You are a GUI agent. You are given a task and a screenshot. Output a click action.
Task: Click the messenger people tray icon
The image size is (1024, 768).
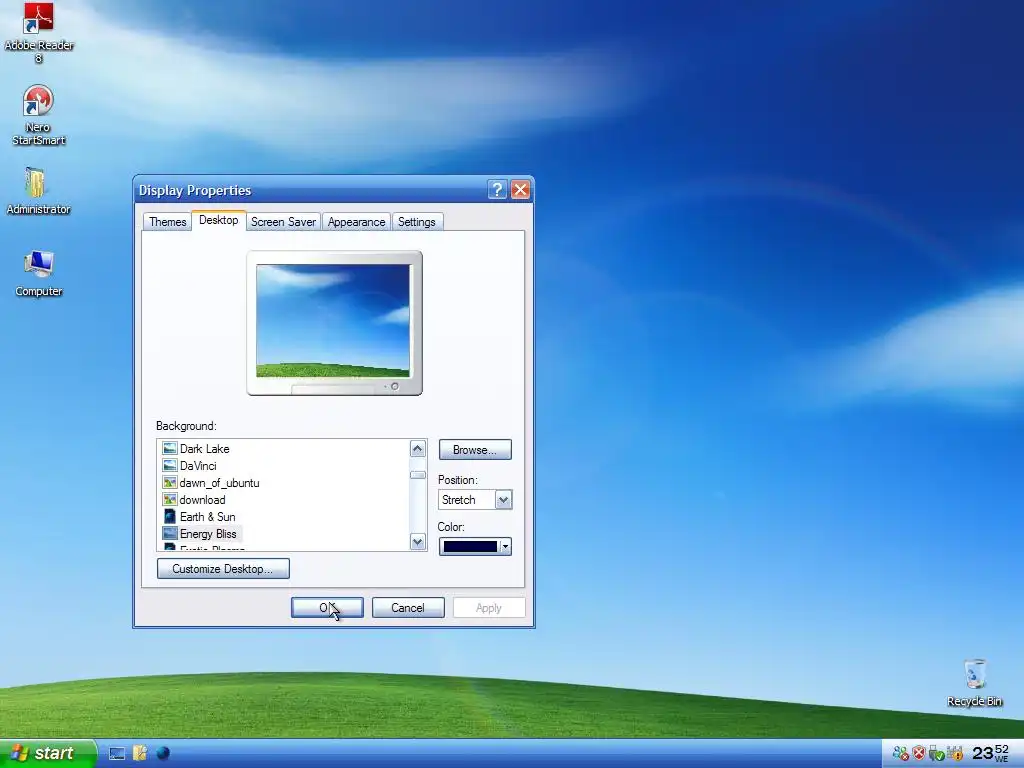(x=901, y=754)
